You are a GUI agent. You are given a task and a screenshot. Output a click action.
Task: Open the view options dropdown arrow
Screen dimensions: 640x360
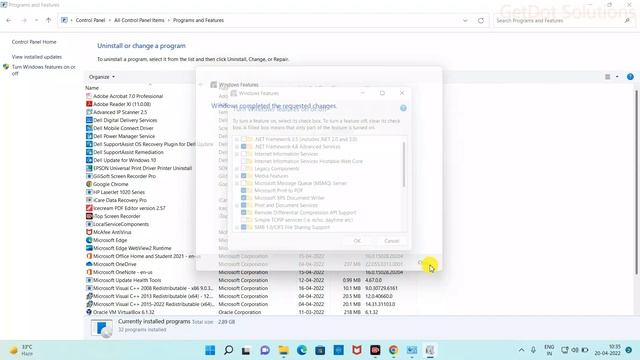pyautogui.click(x=617, y=77)
